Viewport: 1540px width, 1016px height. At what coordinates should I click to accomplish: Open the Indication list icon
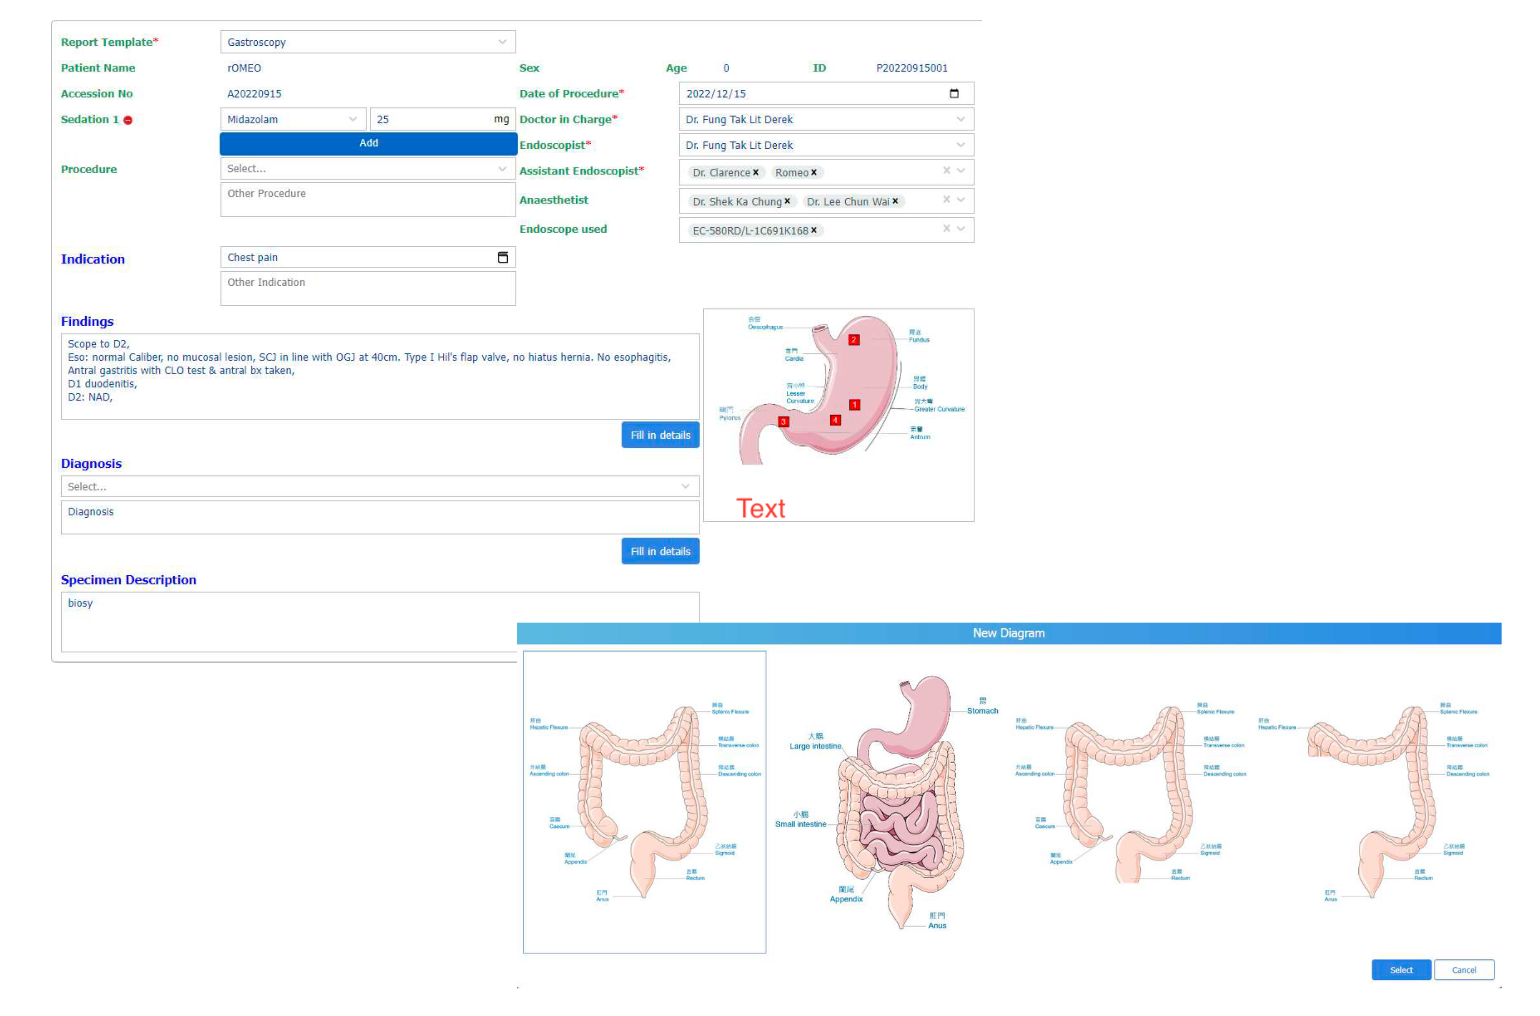point(503,258)
